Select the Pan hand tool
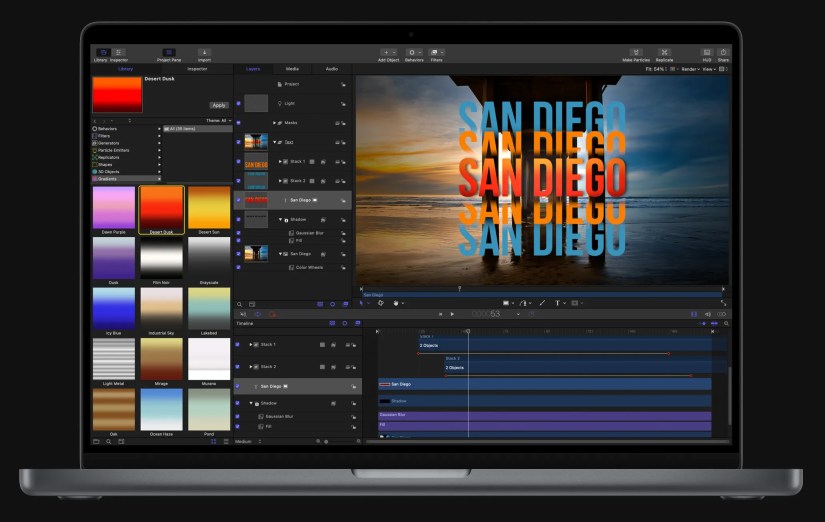Image resolution: width=825 pixels, height=522 pixels. tap(396, 303)
